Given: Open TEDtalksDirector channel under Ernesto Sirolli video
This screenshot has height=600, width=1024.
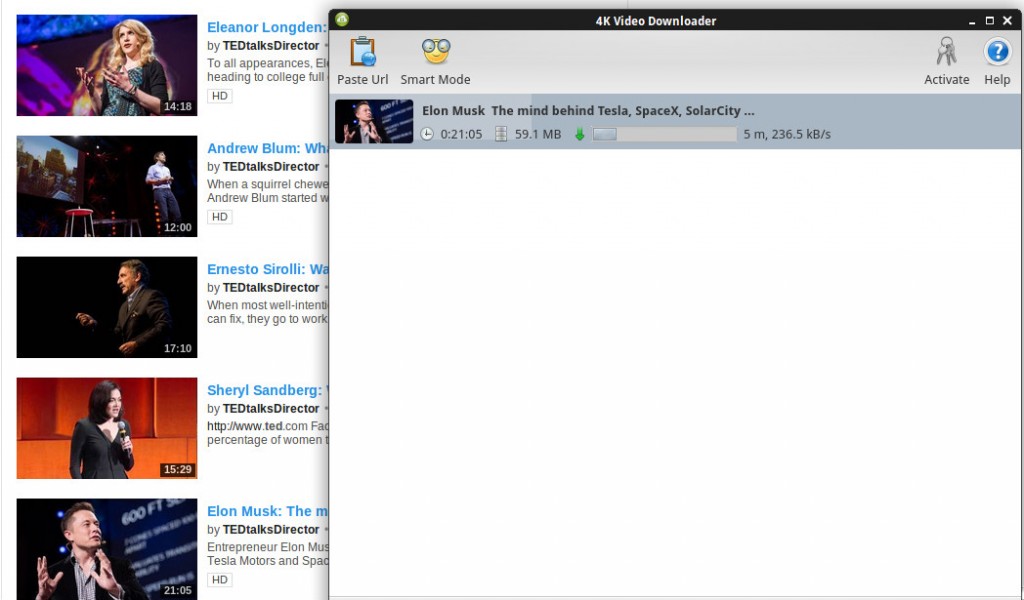Looking at the screenshot, I should (271, 287).
